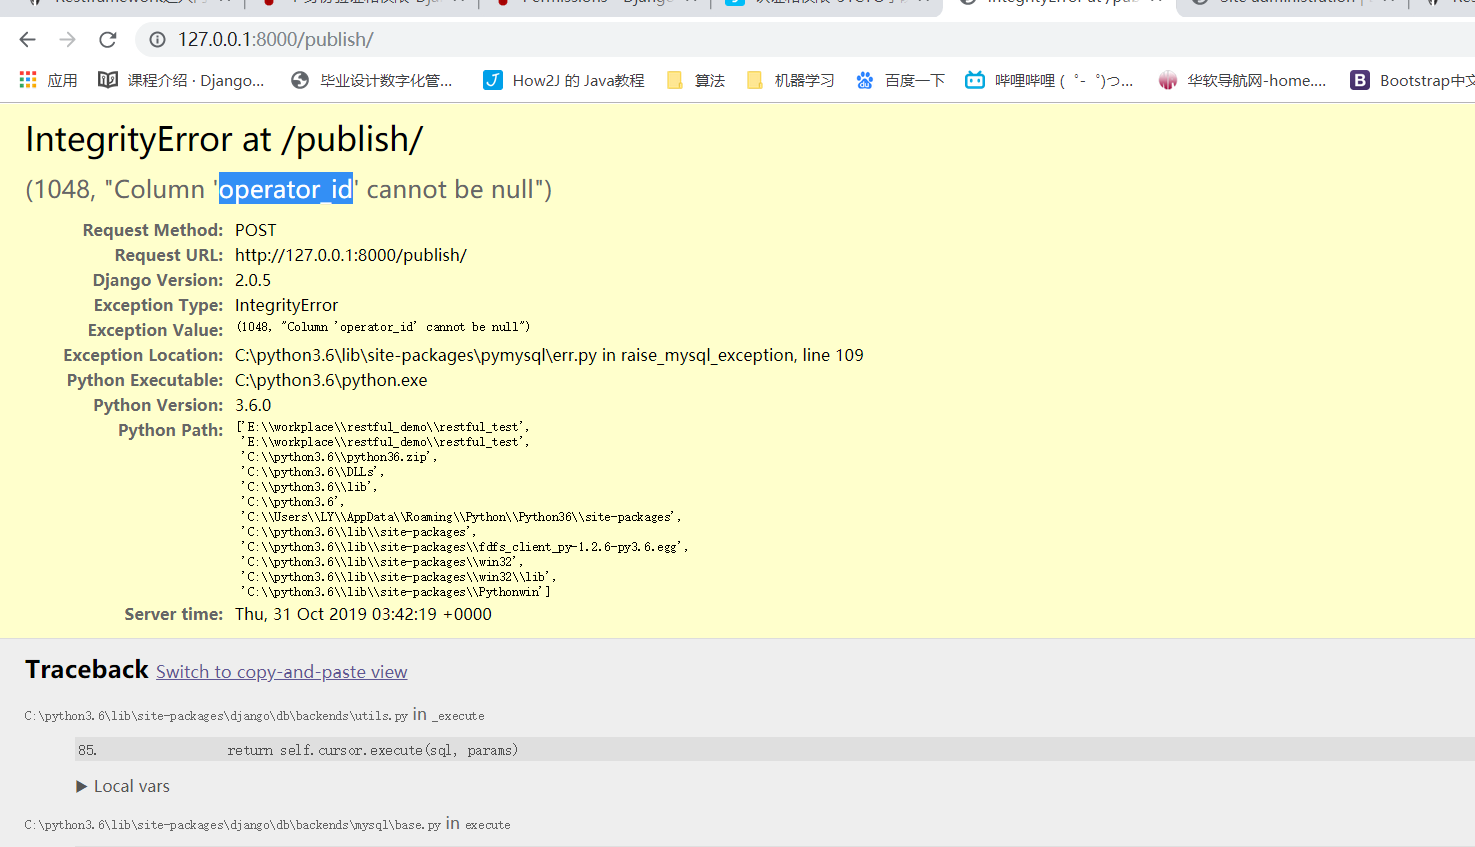Open the 哔哩哔哩 bookmark
Viewport: 1475px width, 847px height.
tap(1049, 80)
